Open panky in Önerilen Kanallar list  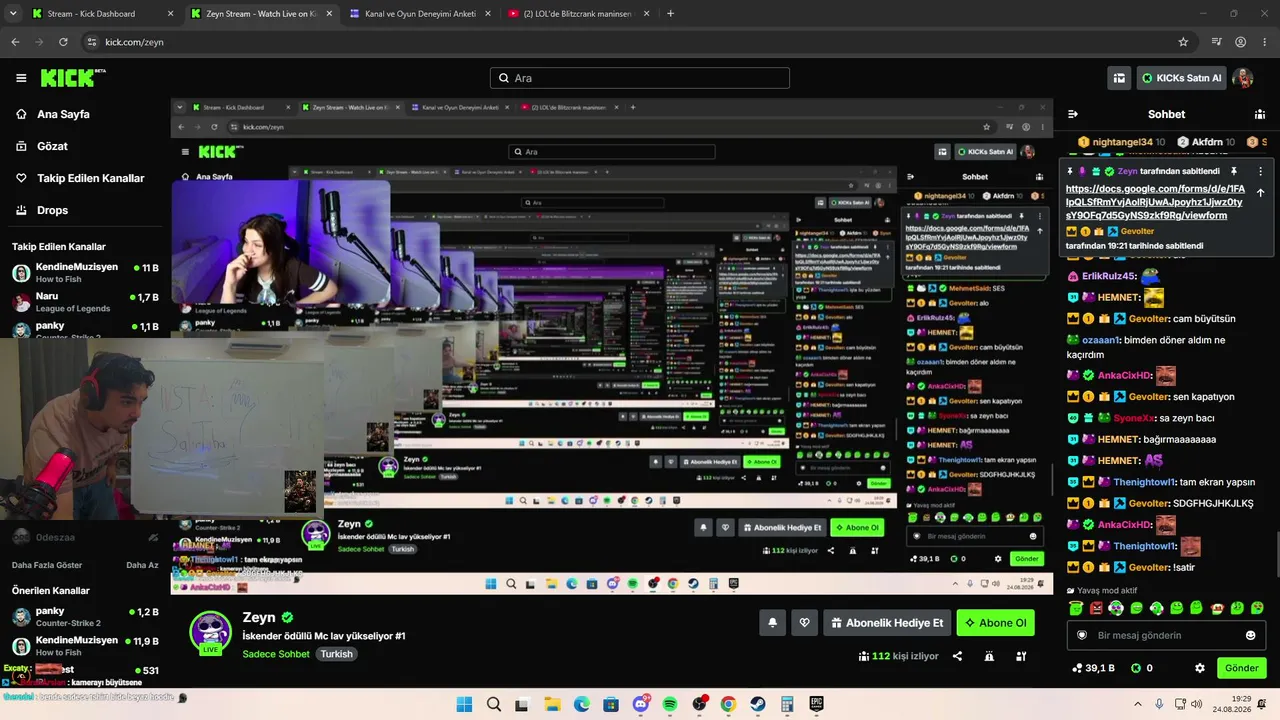tap(85, 617)
